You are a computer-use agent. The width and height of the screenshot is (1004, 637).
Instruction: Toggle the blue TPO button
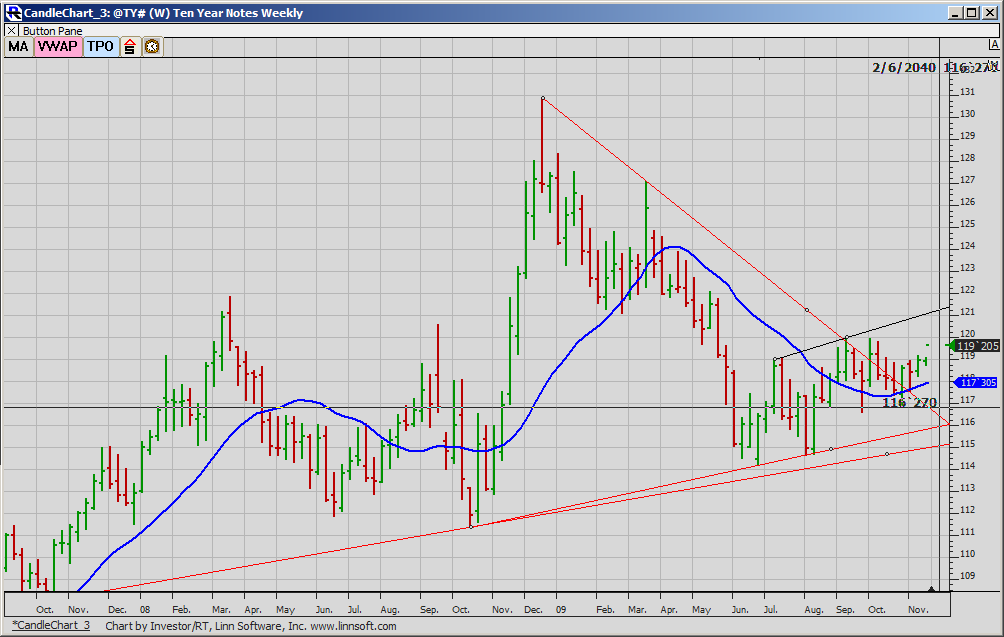coord(100,47)
